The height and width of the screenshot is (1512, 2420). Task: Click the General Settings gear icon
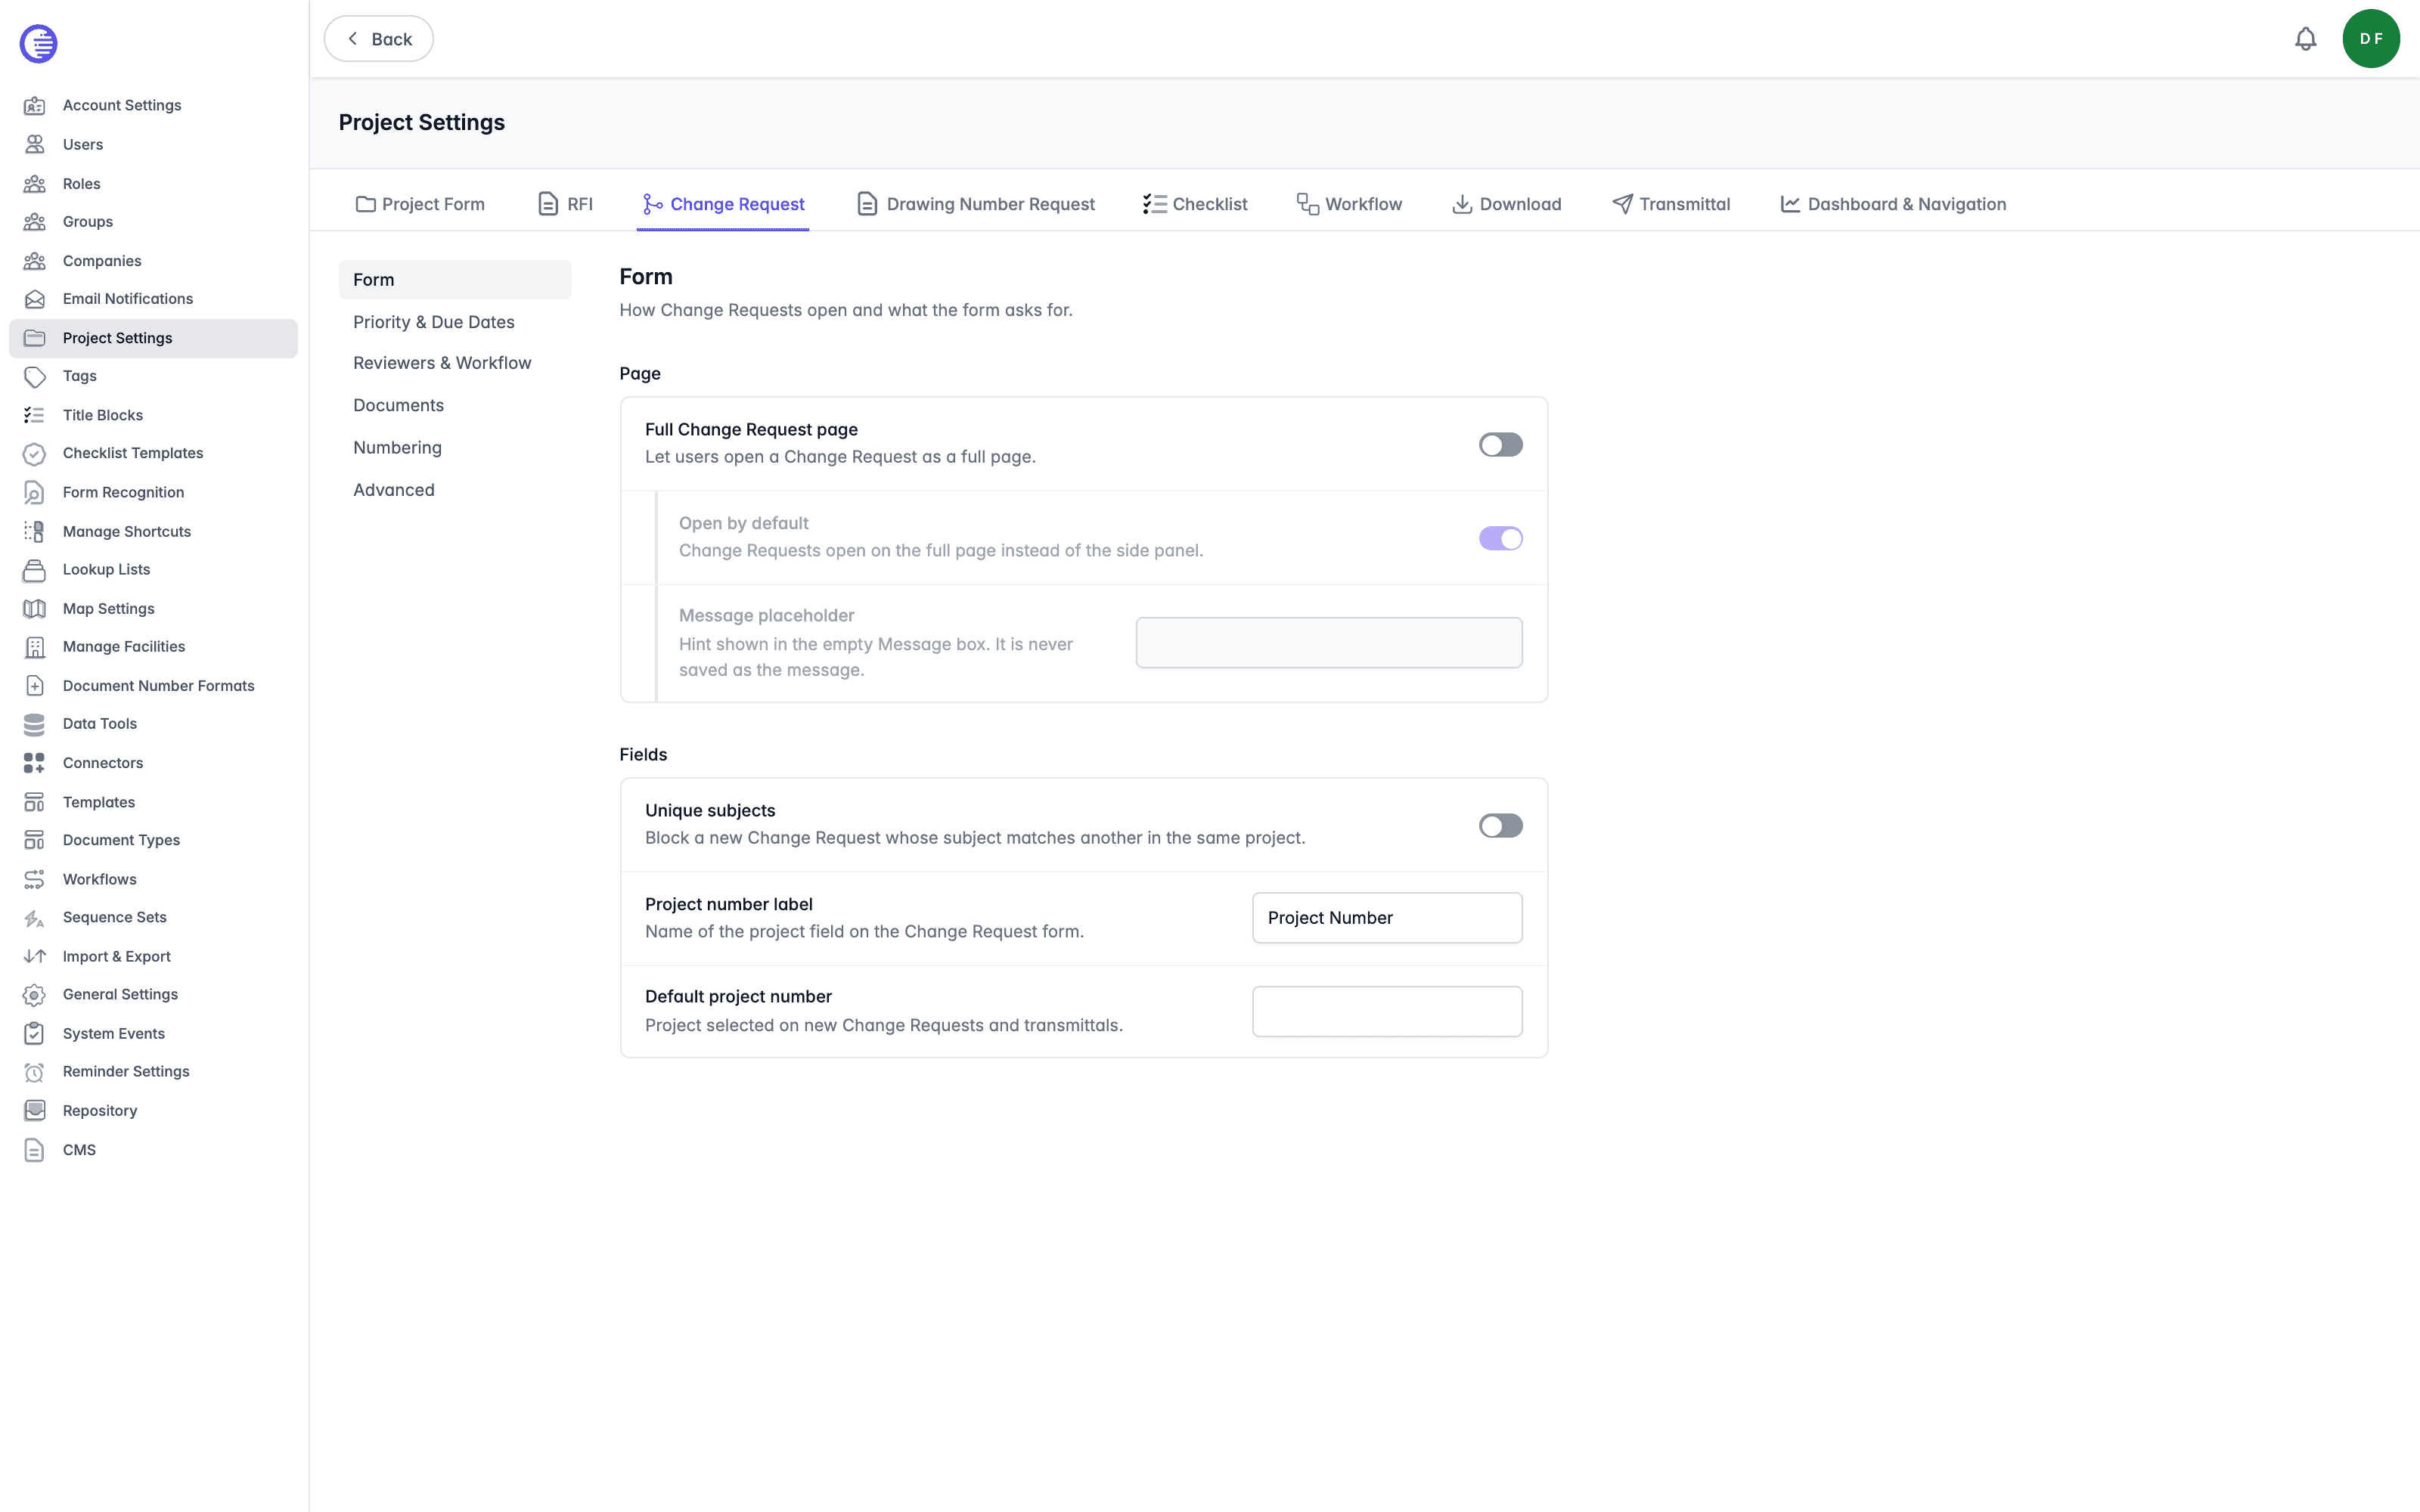(x=35, y=994)
